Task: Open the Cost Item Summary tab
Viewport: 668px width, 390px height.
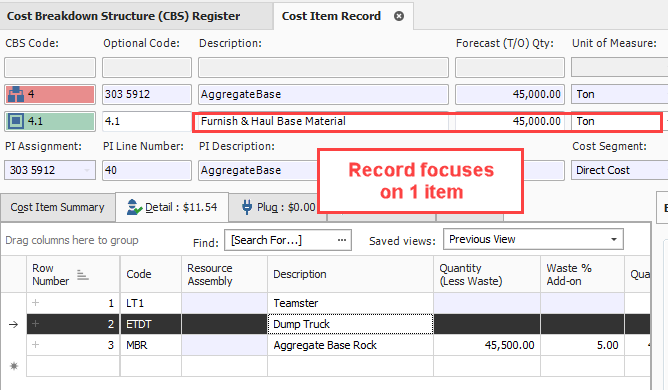Action: tap(58, 207)
